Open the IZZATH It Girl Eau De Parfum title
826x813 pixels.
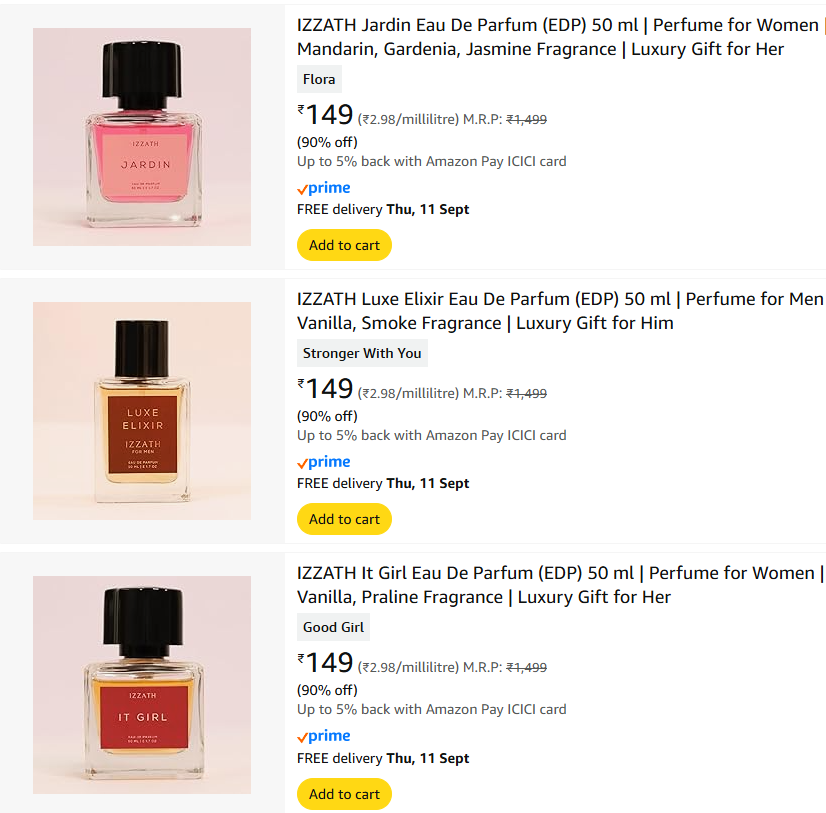(x=559, y=585)
